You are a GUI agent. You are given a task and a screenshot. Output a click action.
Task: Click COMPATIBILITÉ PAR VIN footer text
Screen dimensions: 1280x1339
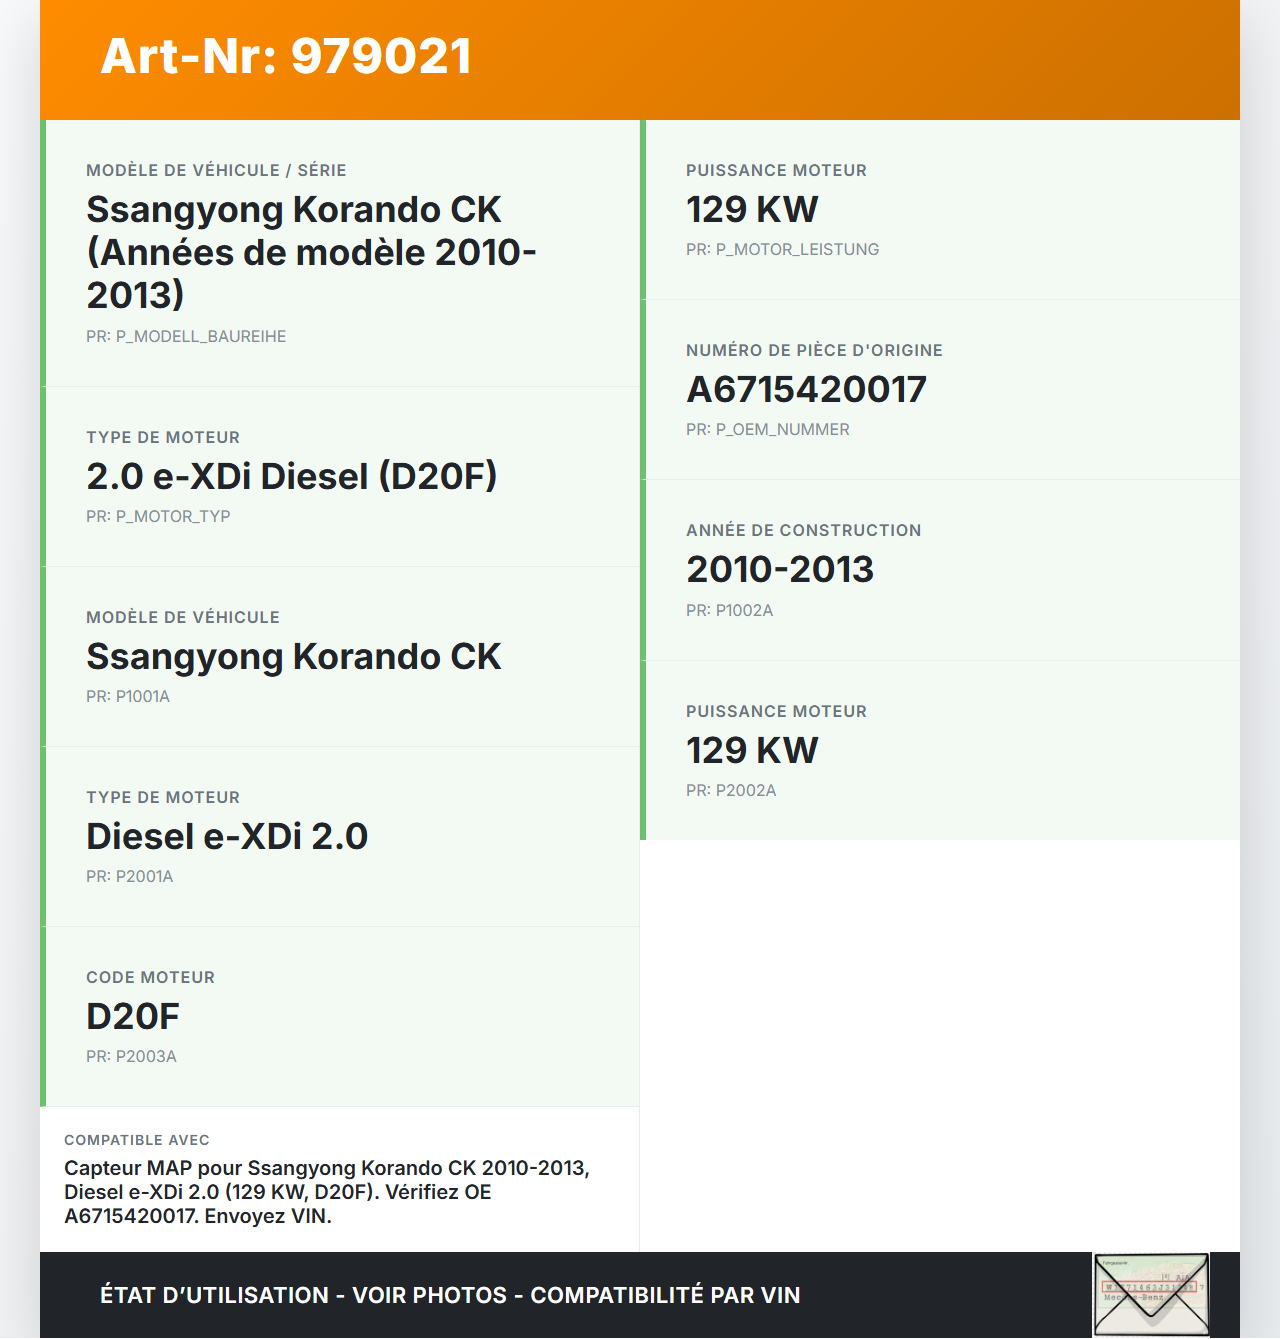click(x=664, y=1294)
